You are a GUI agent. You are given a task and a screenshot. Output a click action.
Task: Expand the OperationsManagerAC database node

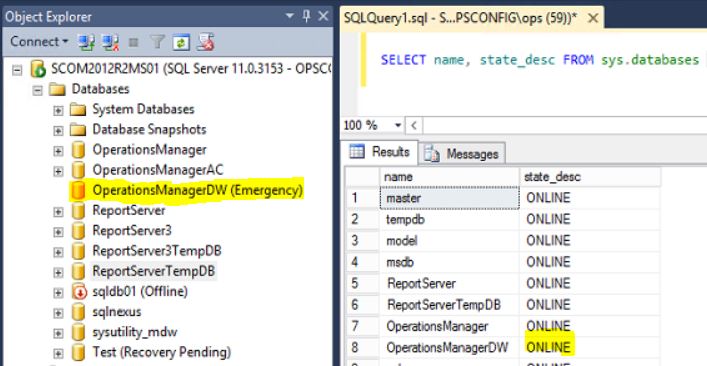tap(58, 171)
